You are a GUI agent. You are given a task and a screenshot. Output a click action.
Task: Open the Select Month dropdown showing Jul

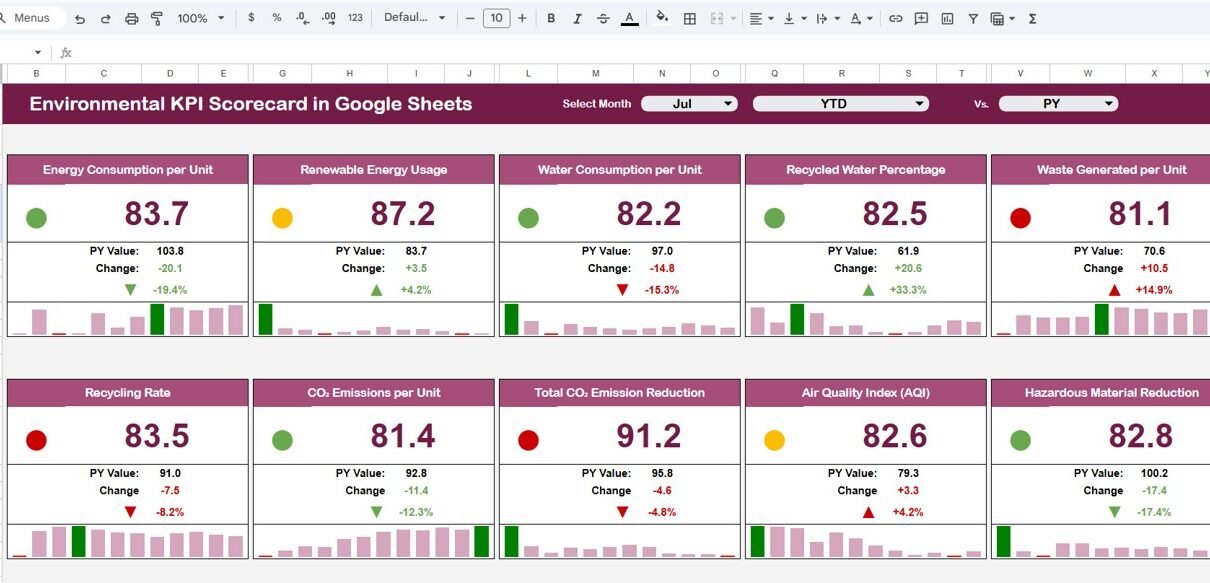pyautogui.click(x=689, y=104)
